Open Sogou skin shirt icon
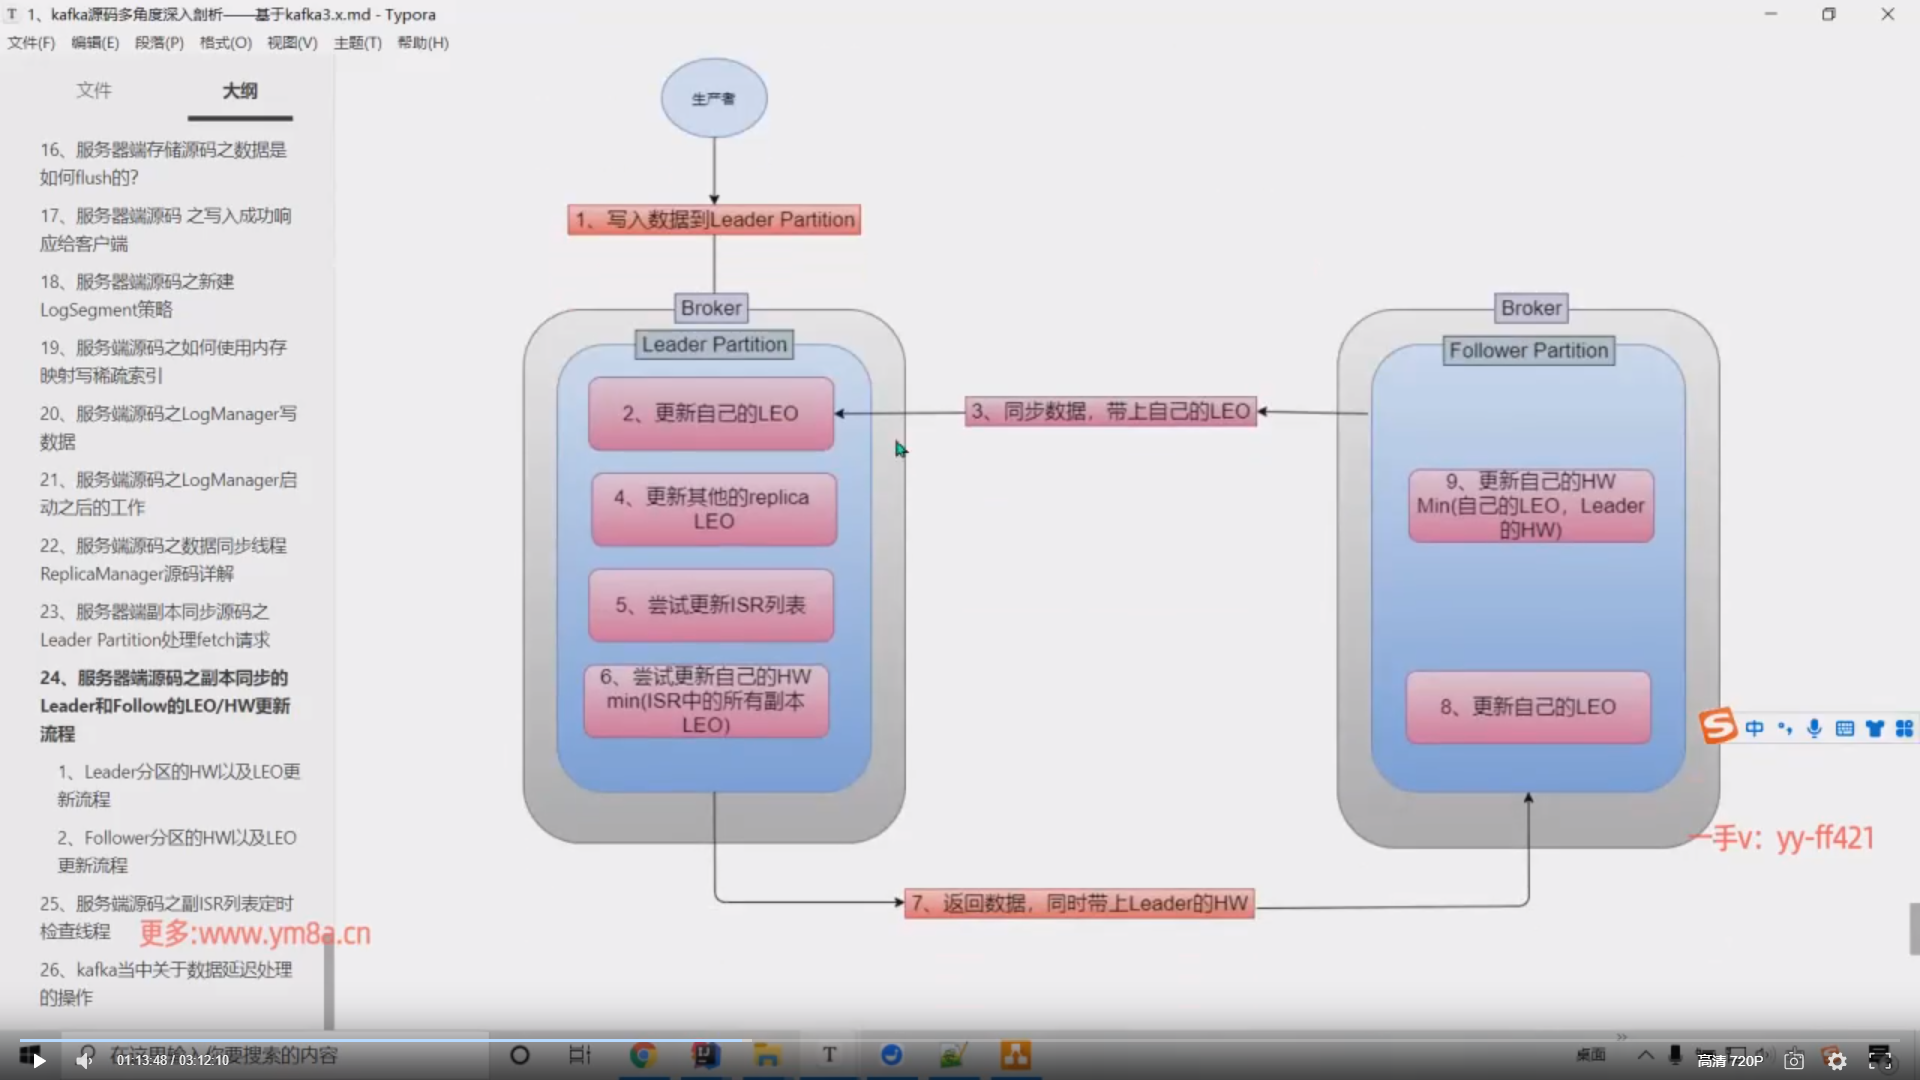This screenshot has height=1080, width=1920. pyautogui.click(x=1874, y=728)
